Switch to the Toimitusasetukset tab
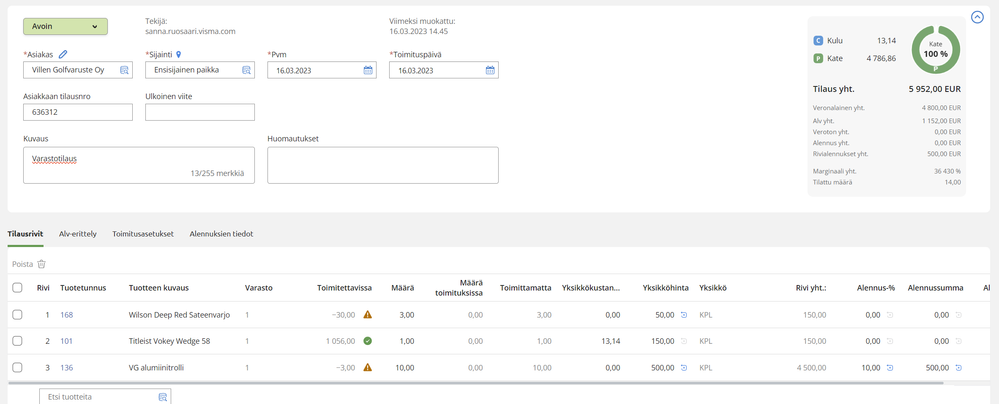 (x=143, y=234)
